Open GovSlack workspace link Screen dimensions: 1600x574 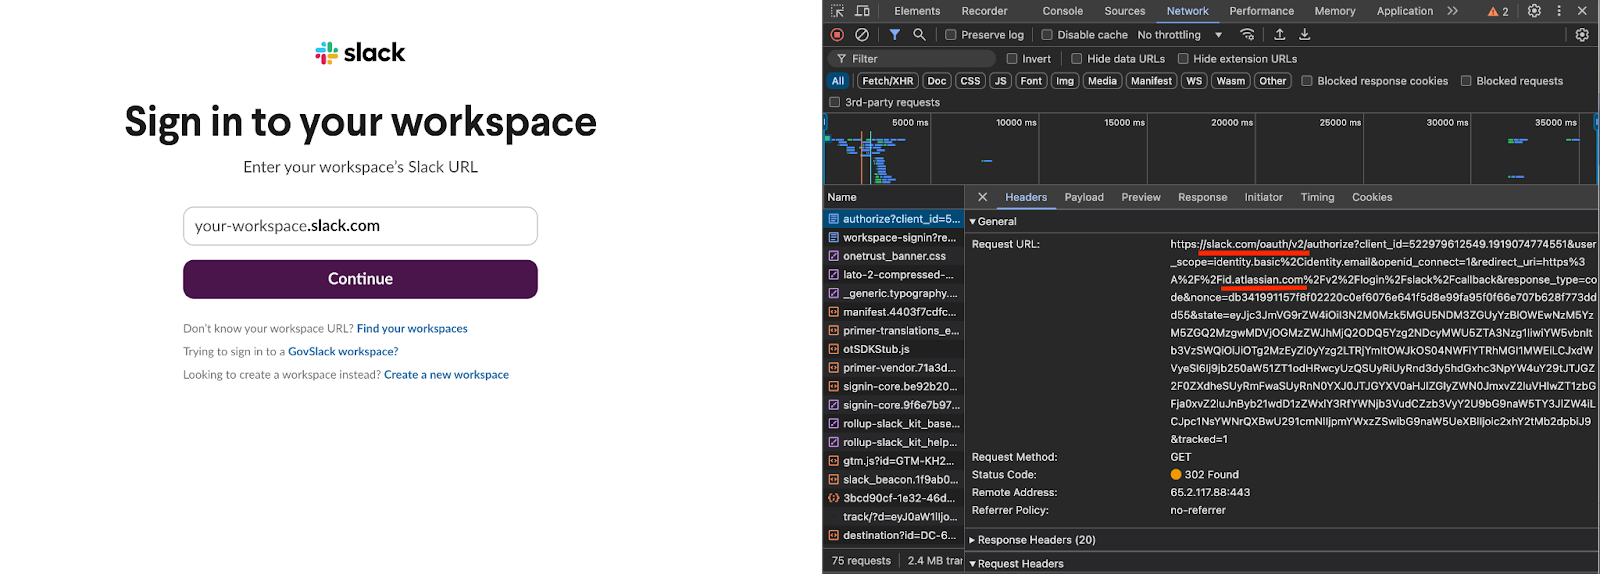pyautogui.click(x=343, y=351)
